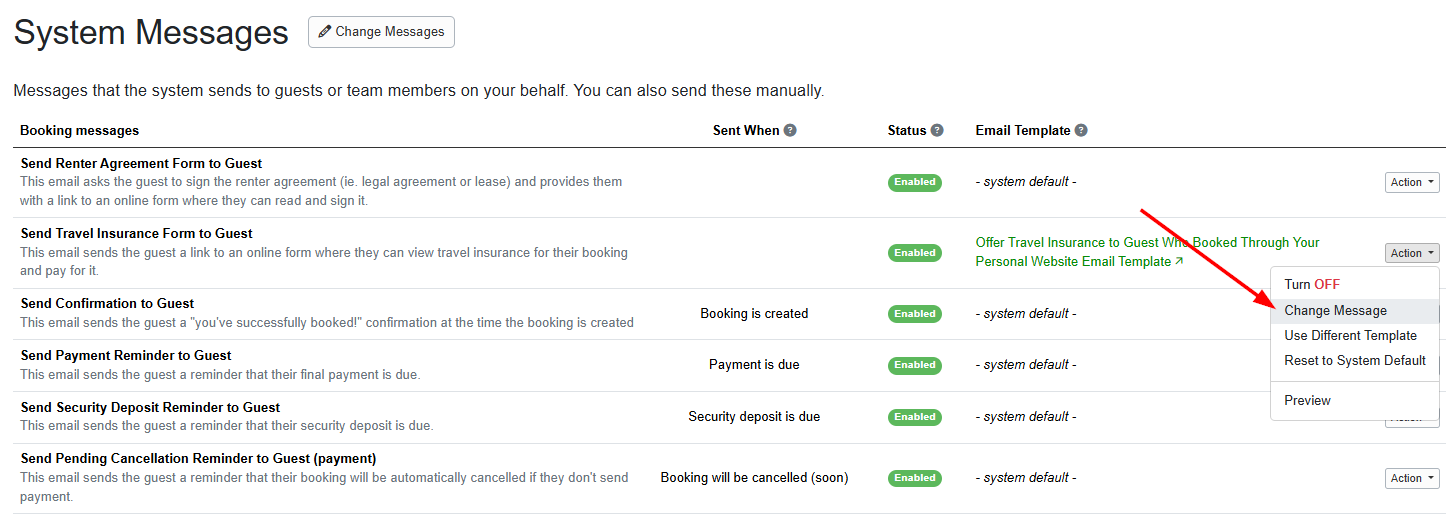Image resolution: width=1454 pixels, height=523 pixels.
Task: Click Enabled badge for Pending Cancellation Reminder
Action: point(915,478)
